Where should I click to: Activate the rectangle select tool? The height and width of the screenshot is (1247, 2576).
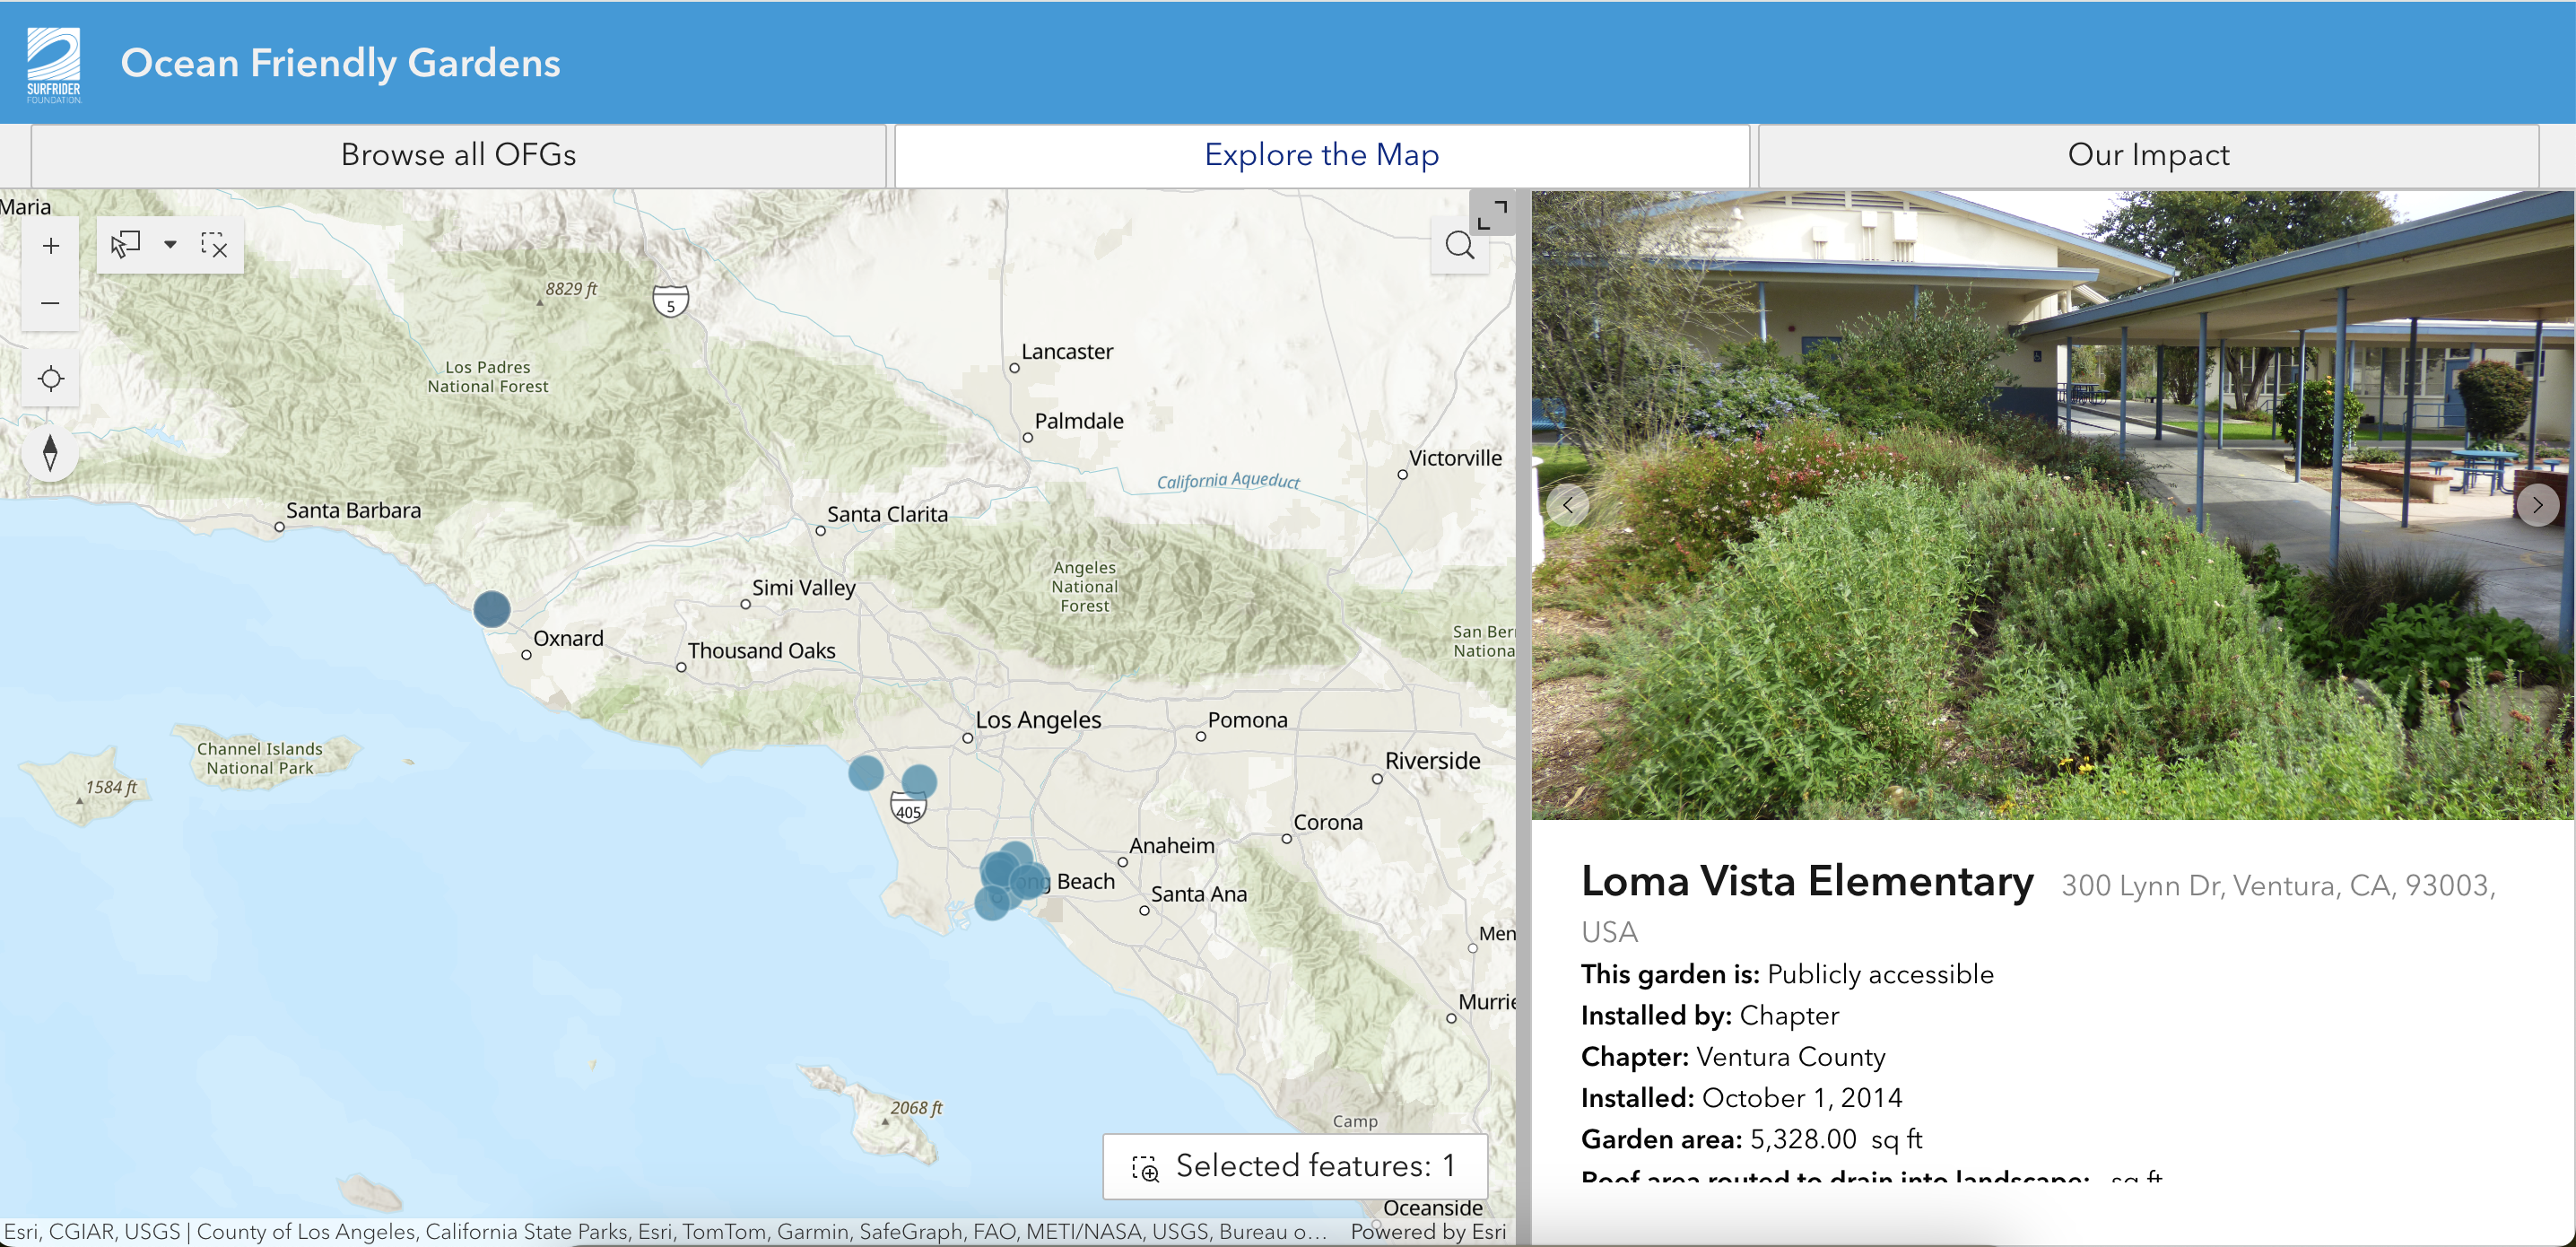coord(126,244)
